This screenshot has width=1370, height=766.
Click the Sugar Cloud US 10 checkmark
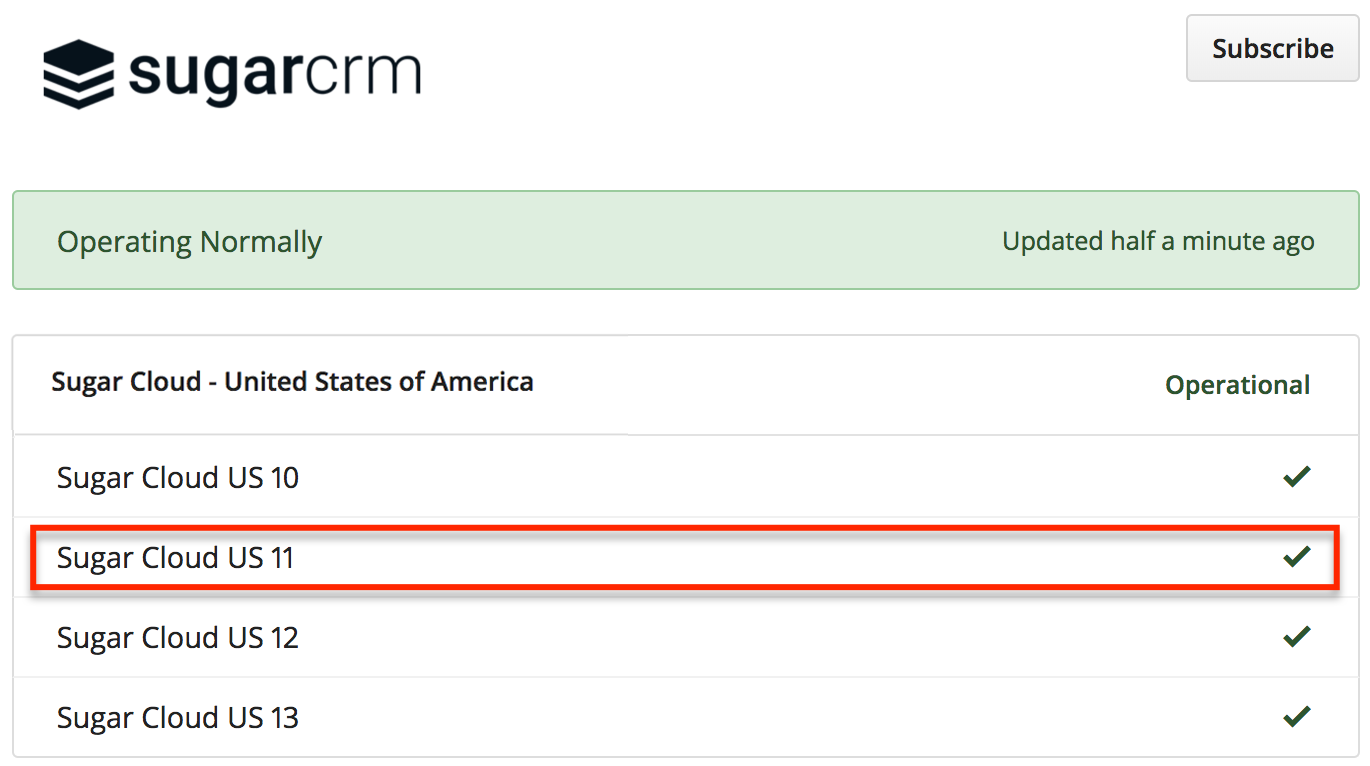[1296, 477]
